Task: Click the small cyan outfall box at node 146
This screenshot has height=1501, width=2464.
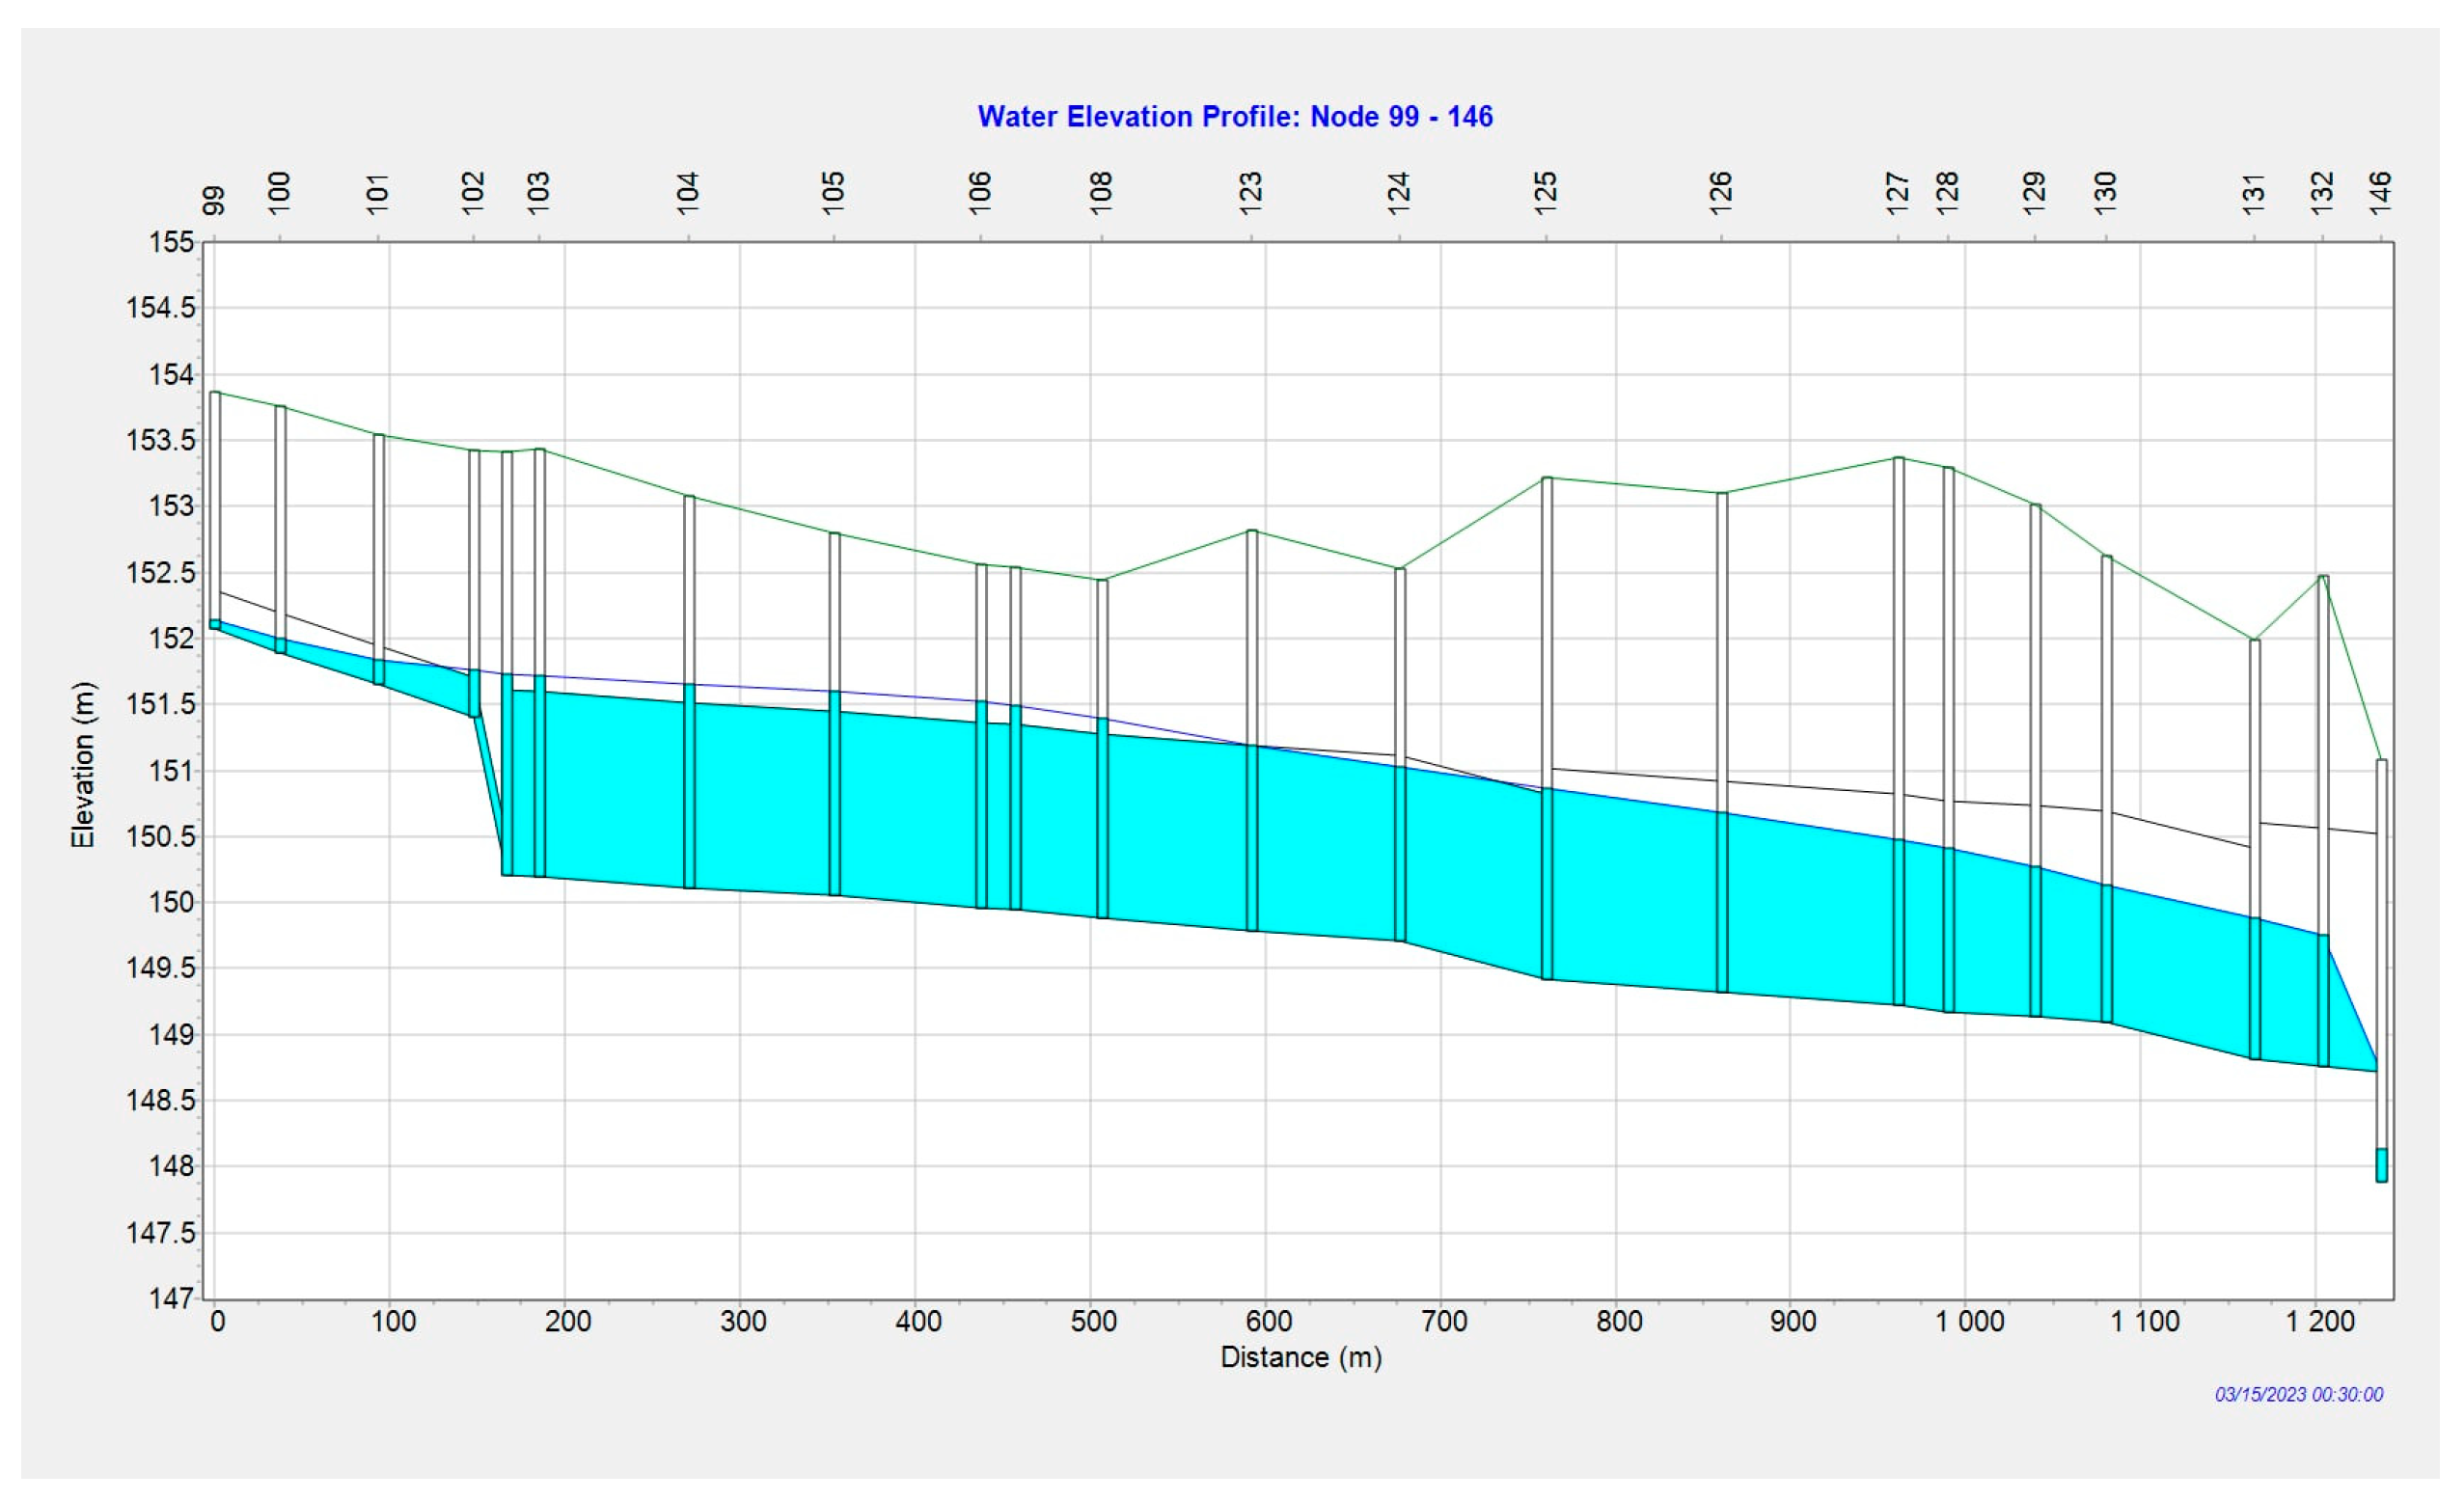Action: [2381, 1165]
